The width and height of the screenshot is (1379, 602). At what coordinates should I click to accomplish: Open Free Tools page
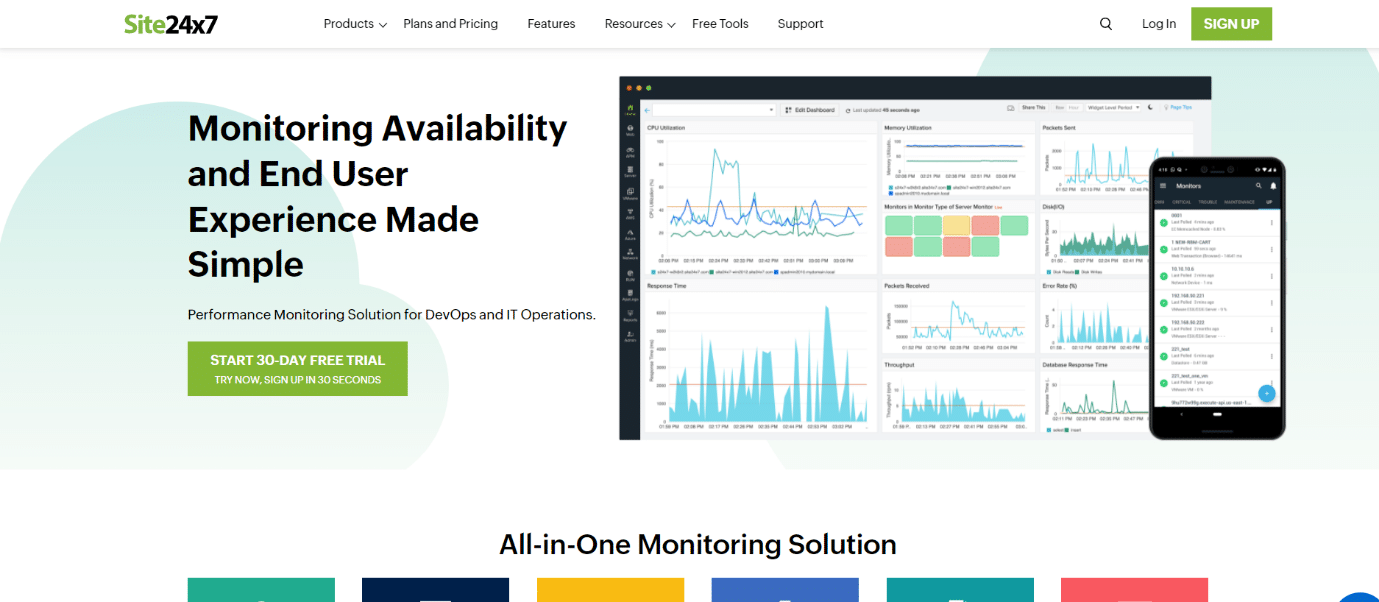(x=720, y=24)
